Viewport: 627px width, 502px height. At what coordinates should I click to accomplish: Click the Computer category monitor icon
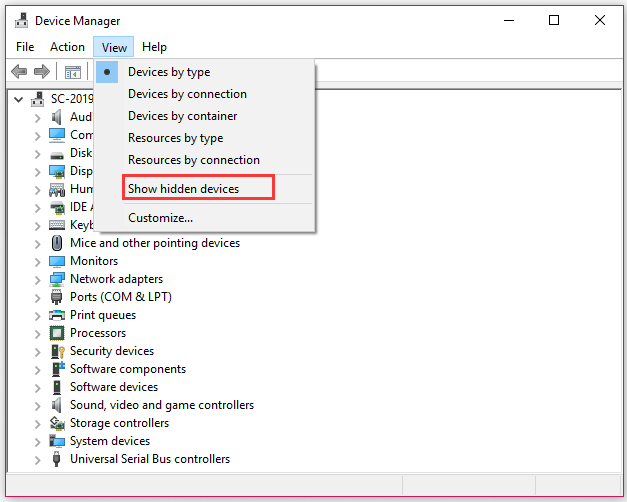click(x=57, y=135)
